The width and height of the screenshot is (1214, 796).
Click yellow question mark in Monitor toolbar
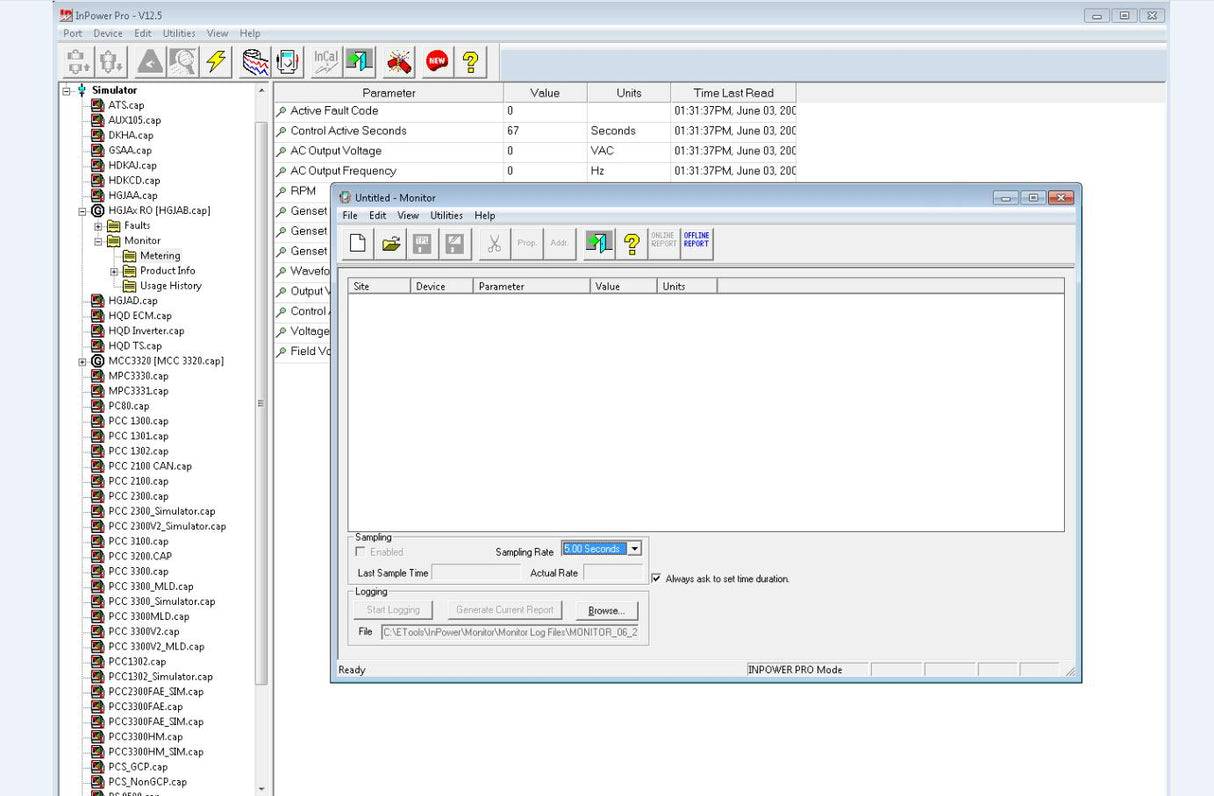pos(631,243)
